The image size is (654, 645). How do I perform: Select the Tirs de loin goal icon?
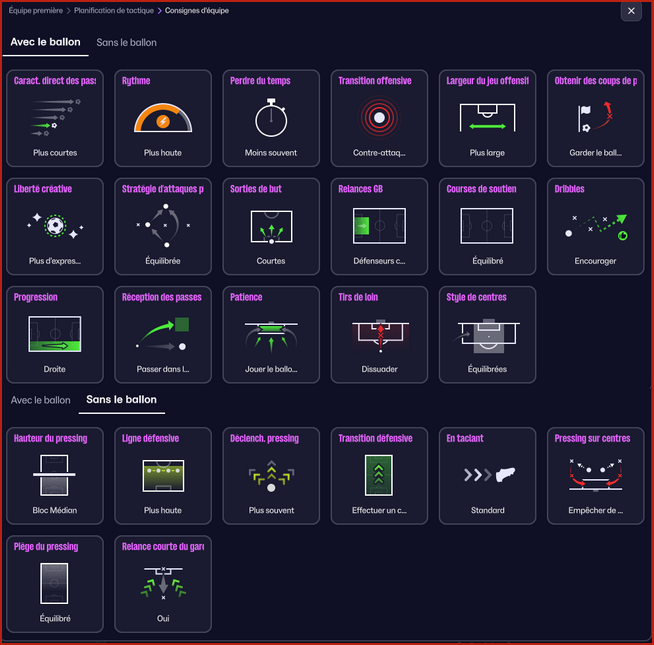coord(379,335)
